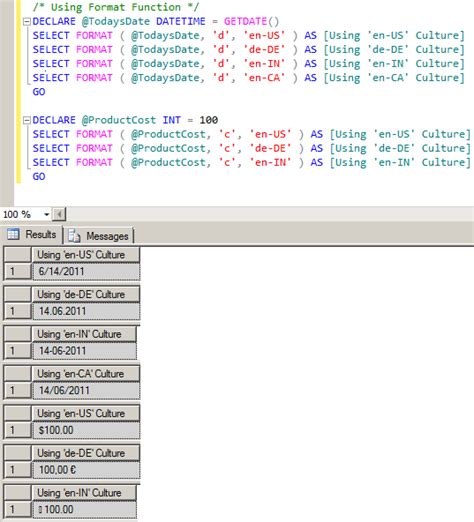Select the 100,00 € result cell

[86, 470]
